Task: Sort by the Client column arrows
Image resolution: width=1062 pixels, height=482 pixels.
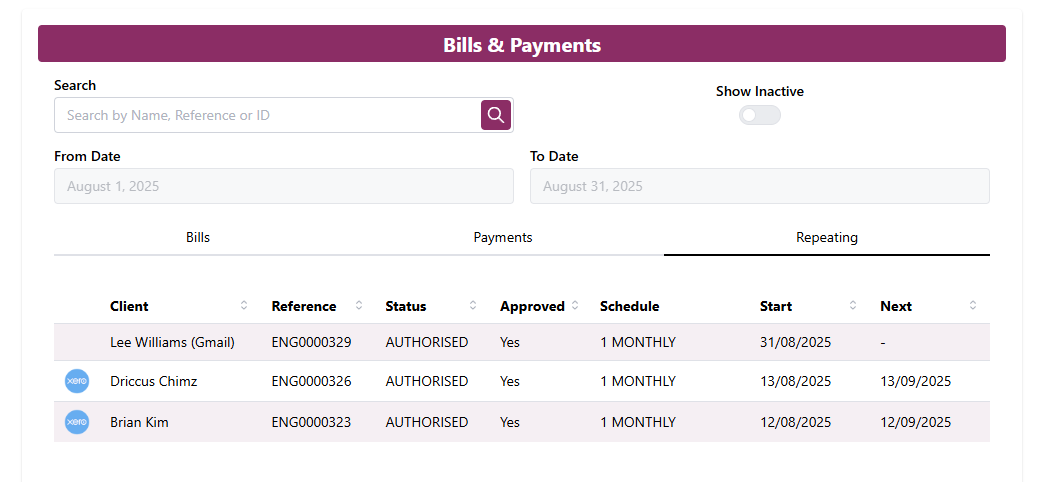Action: click(x=244, y=306)
